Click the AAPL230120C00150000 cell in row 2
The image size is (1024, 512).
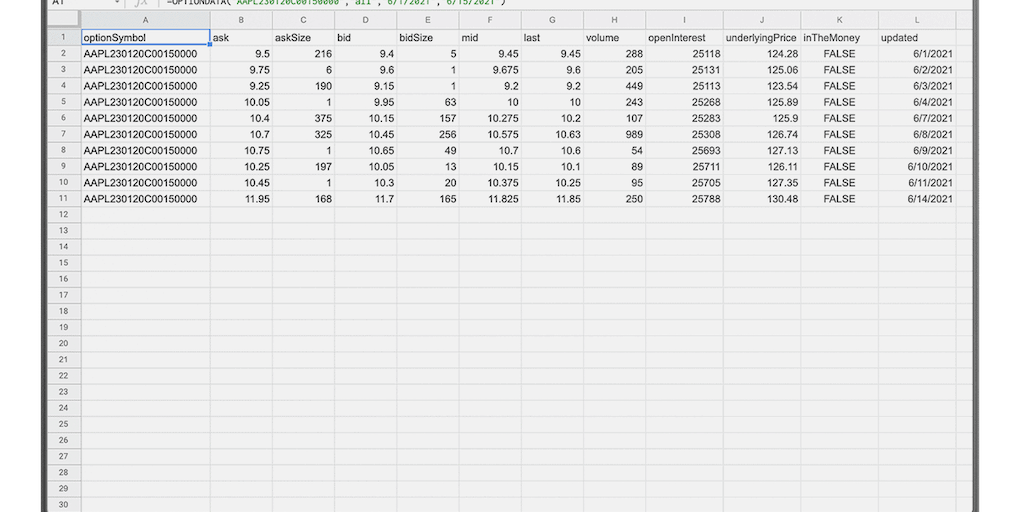point(146,54)
